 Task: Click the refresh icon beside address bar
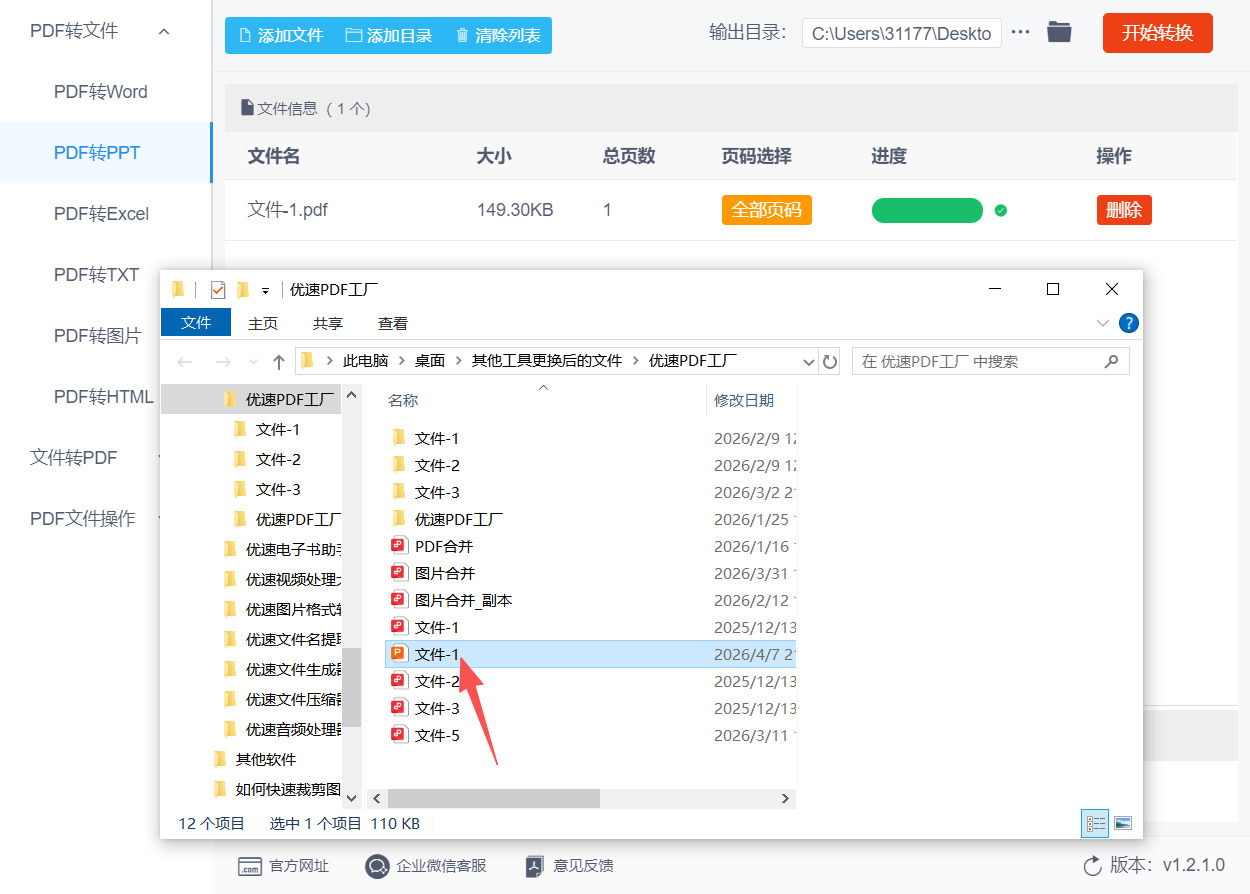[x=829, y=361]
